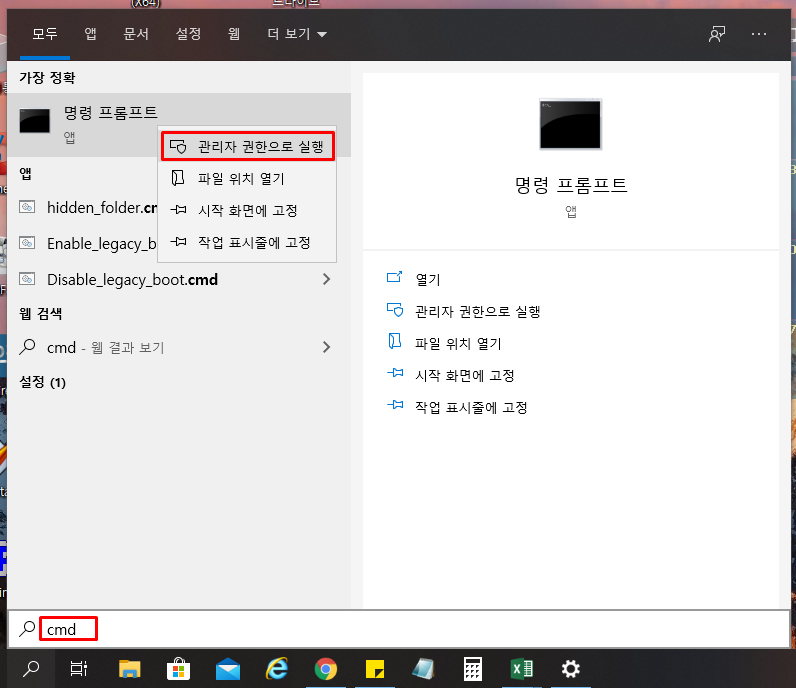The height and width of the screenshot is (688, 796).
Task: Open Settings gear on the taskbar
Action: [571, 669]
